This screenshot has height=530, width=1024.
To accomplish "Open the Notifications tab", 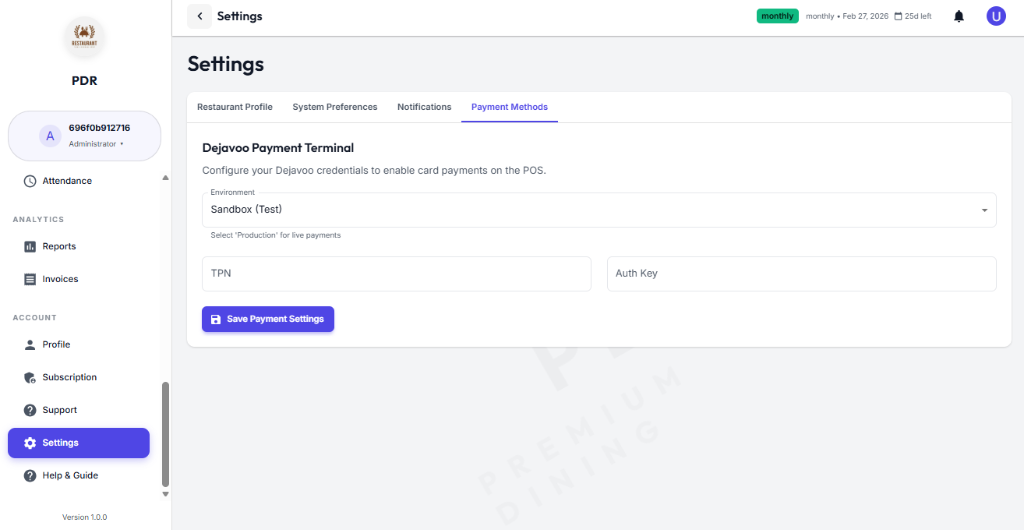I will click(x=424, y=107).
